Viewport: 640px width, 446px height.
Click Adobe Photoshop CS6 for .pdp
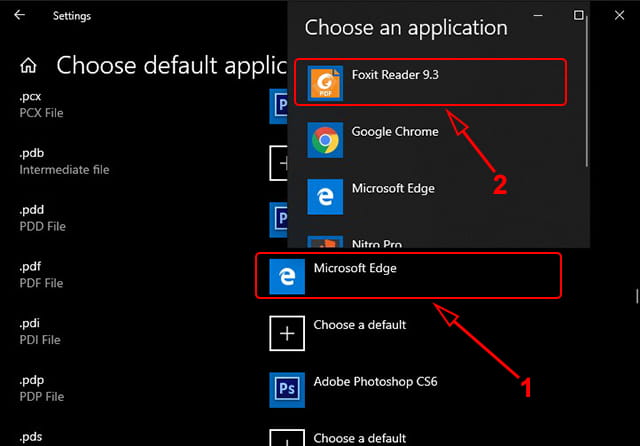click(375, 382)
